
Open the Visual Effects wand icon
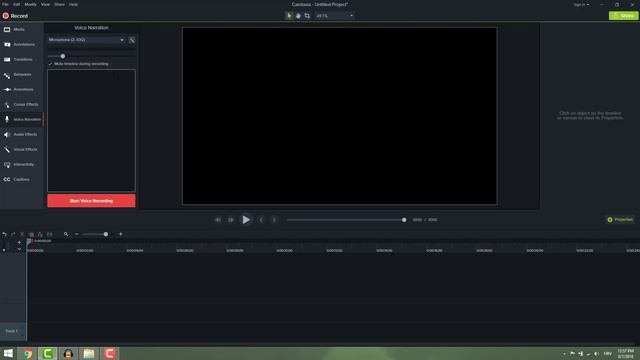pos(7,149)
